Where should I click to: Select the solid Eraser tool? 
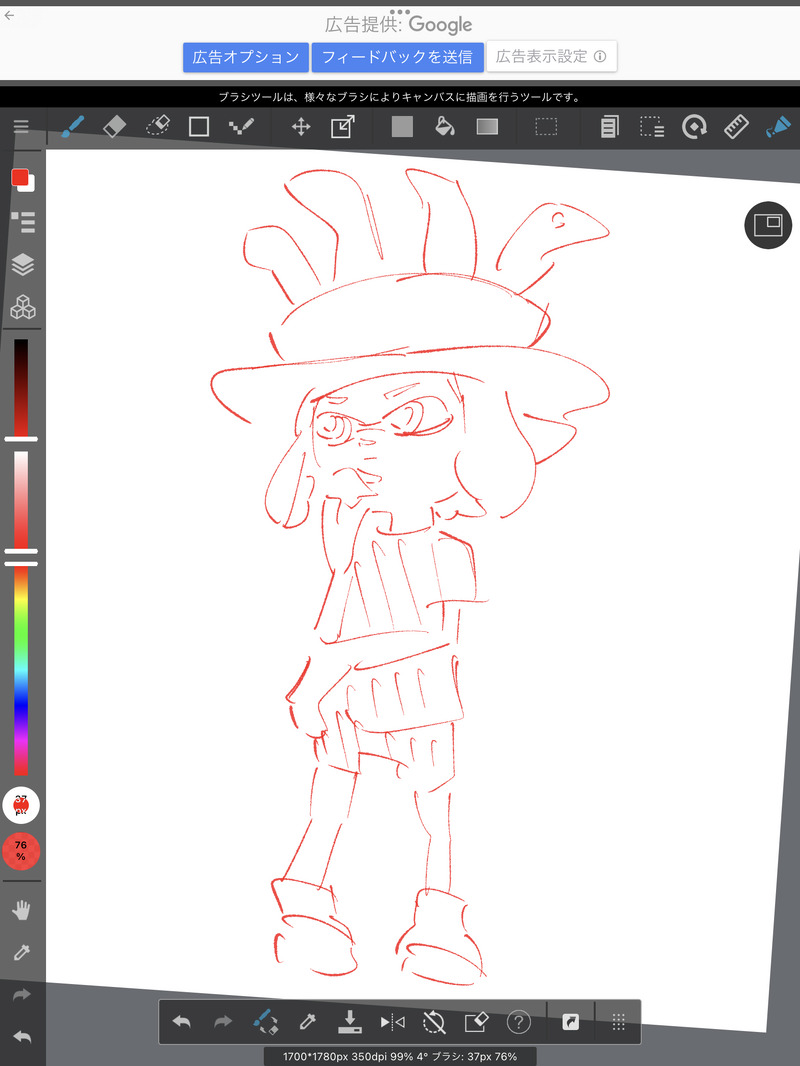click(x=114, y=126)
